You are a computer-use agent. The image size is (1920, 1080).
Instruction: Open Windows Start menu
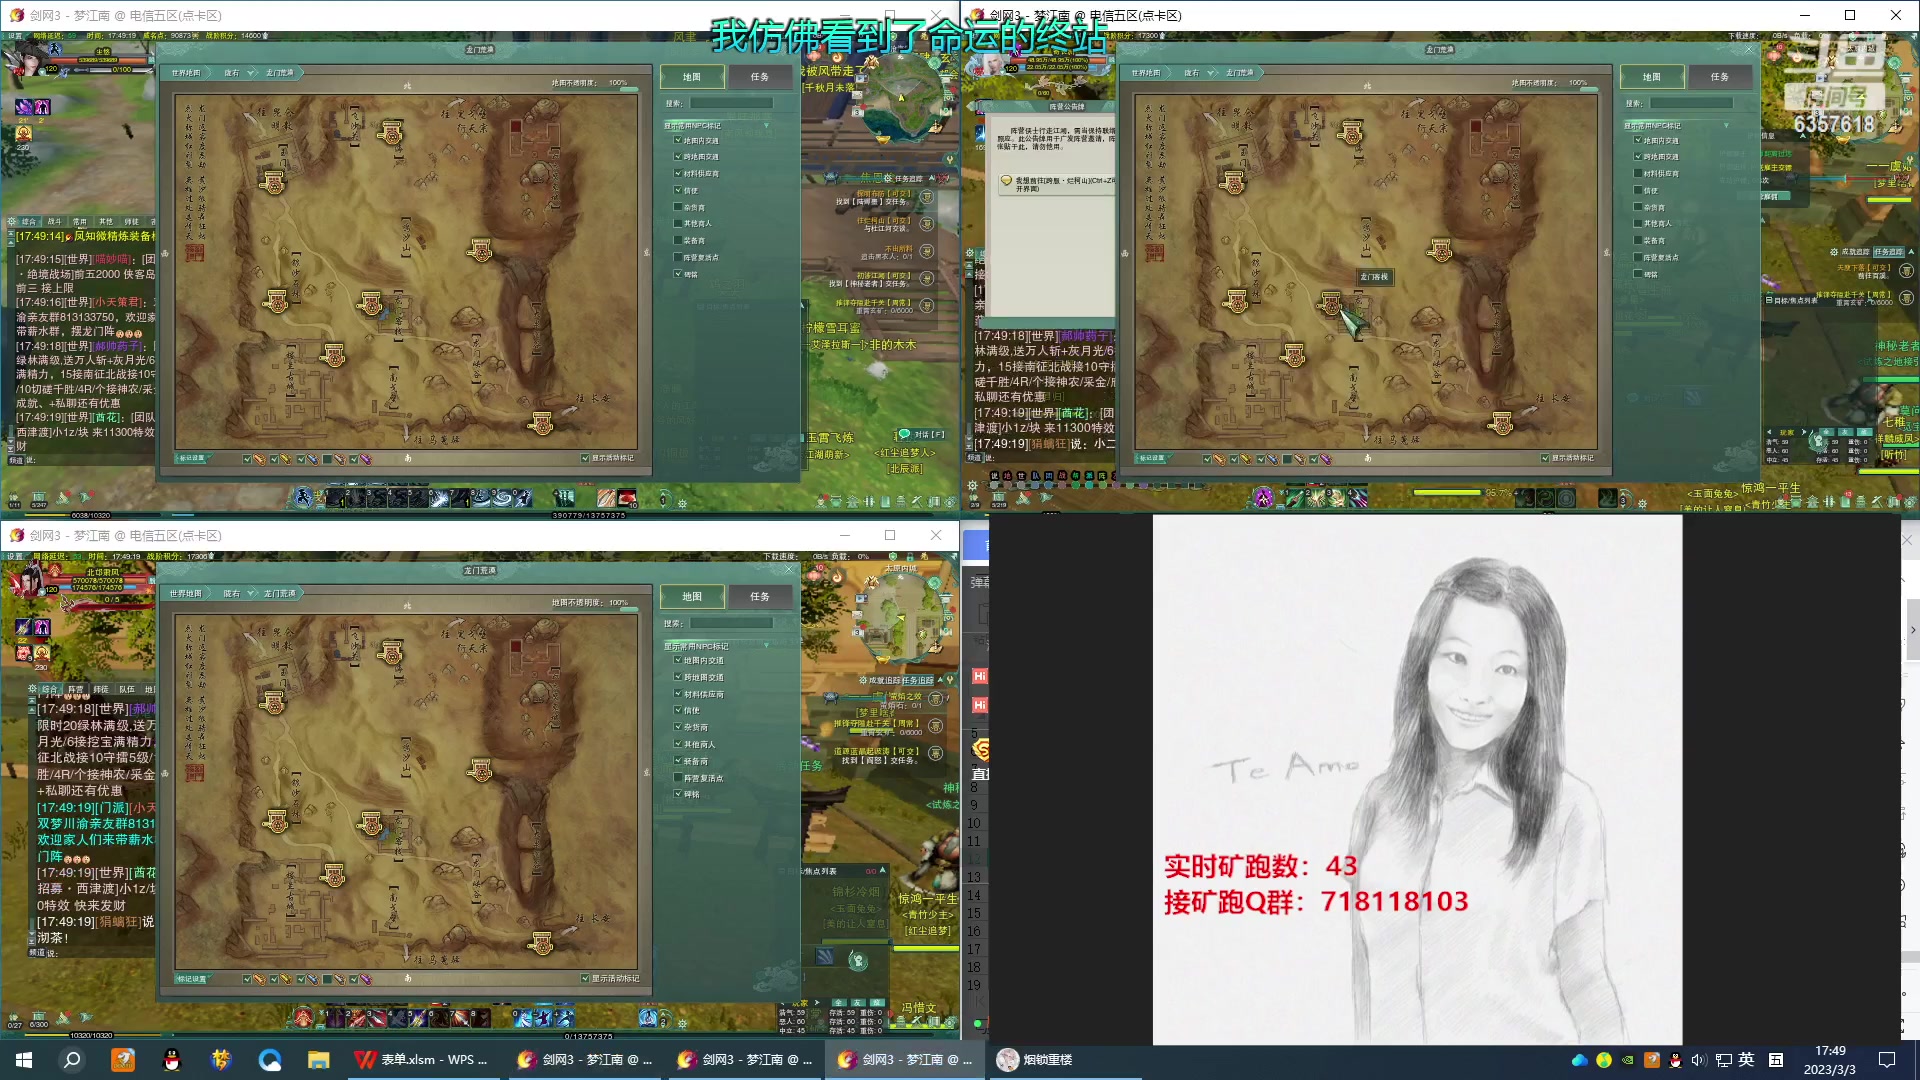click(24, 1060)
